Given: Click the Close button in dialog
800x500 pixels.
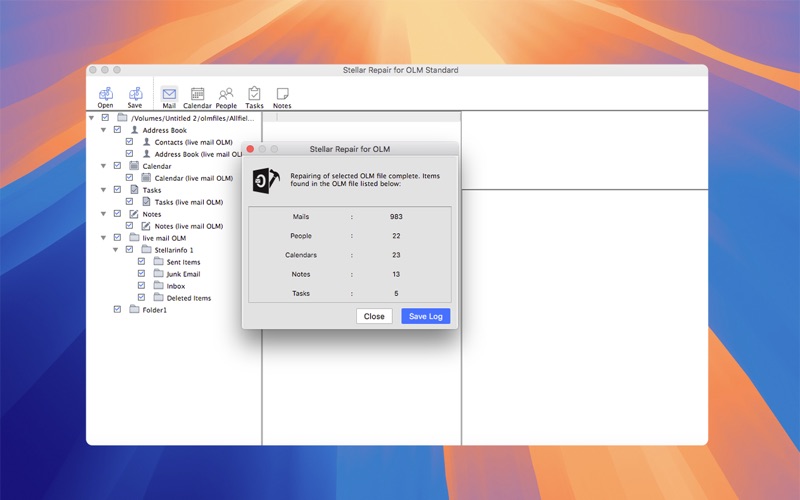Looking at the screenshot, I should click(374, 316).
